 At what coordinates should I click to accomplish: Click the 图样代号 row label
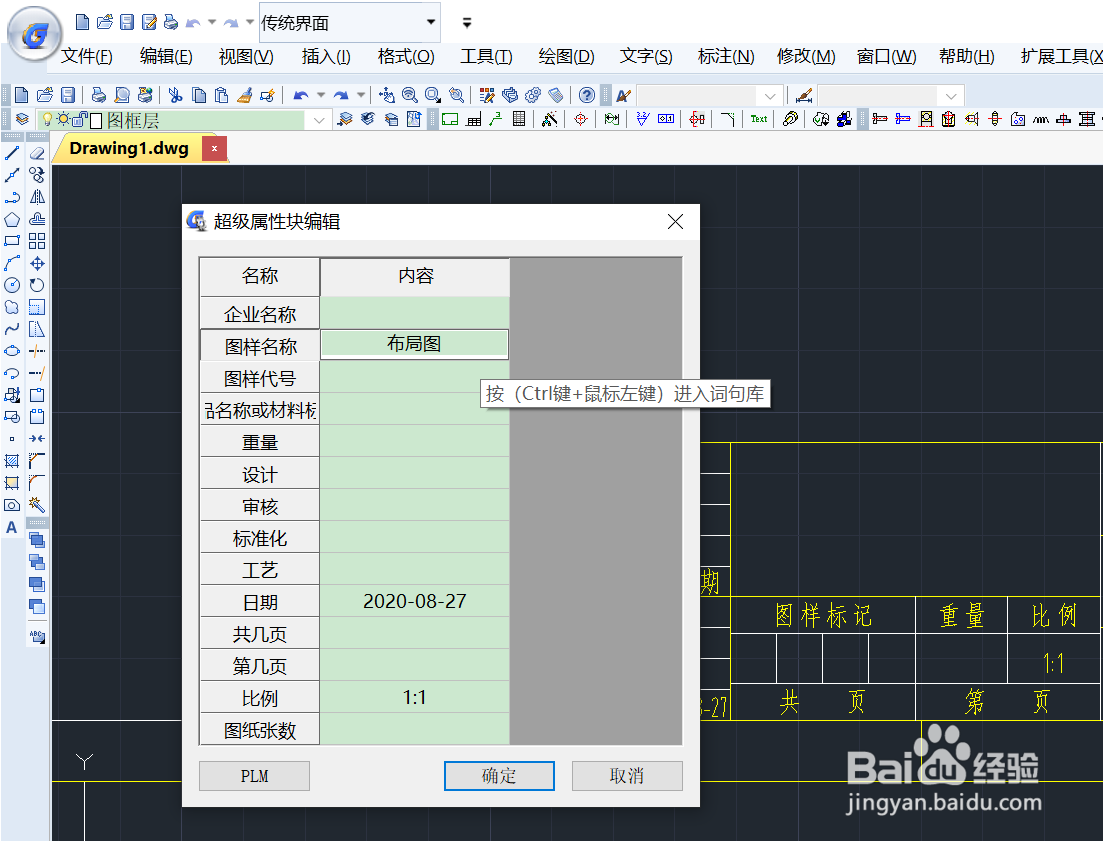(x=260, y=378)
